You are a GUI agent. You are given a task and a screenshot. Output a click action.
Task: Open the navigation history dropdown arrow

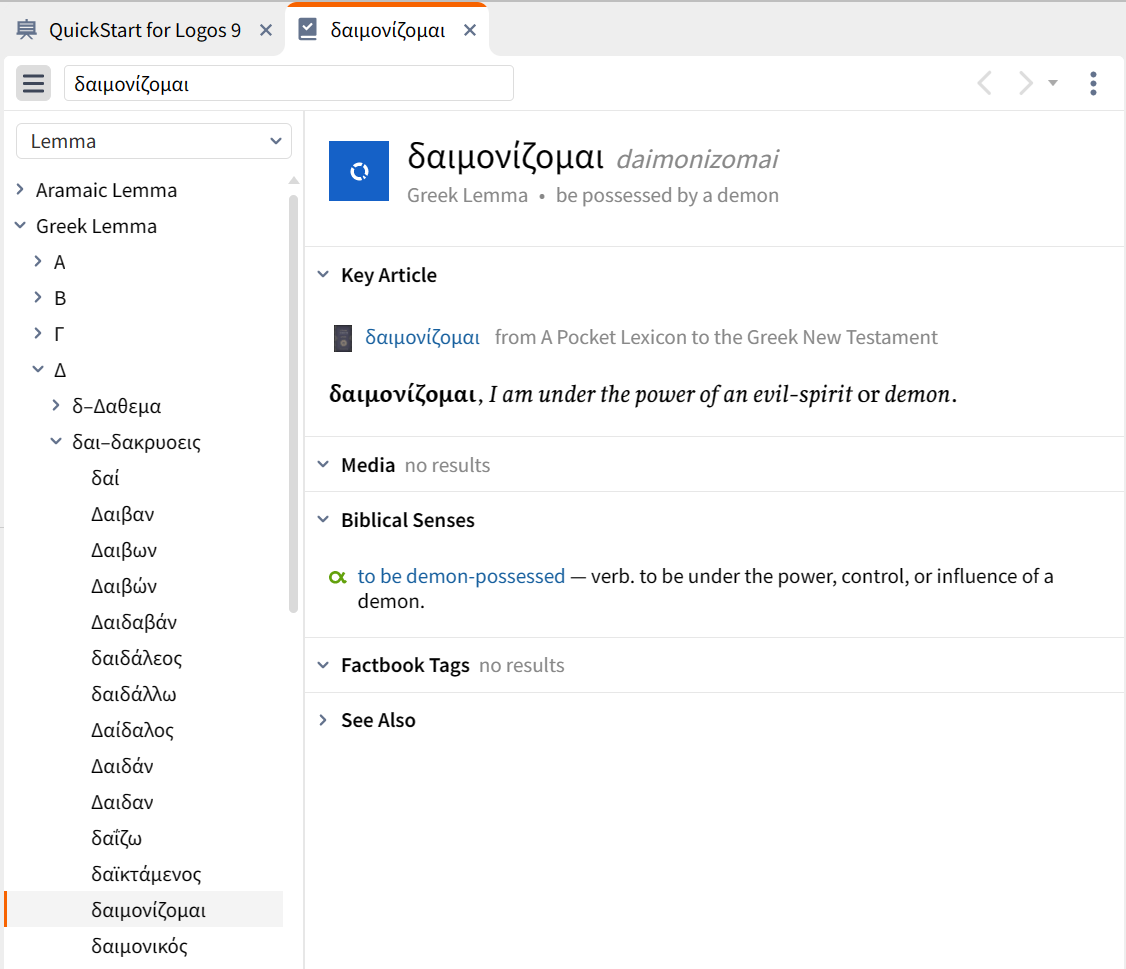pyautogui.click(x=1053, y=84)
